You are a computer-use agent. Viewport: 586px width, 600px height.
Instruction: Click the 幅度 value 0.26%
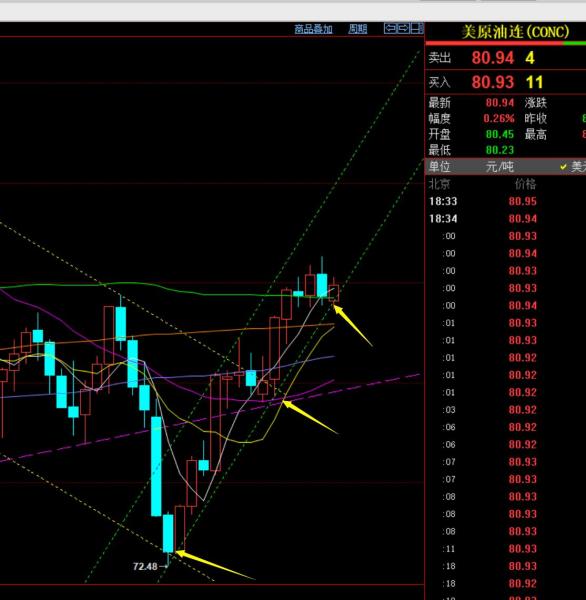click(499, 119)
